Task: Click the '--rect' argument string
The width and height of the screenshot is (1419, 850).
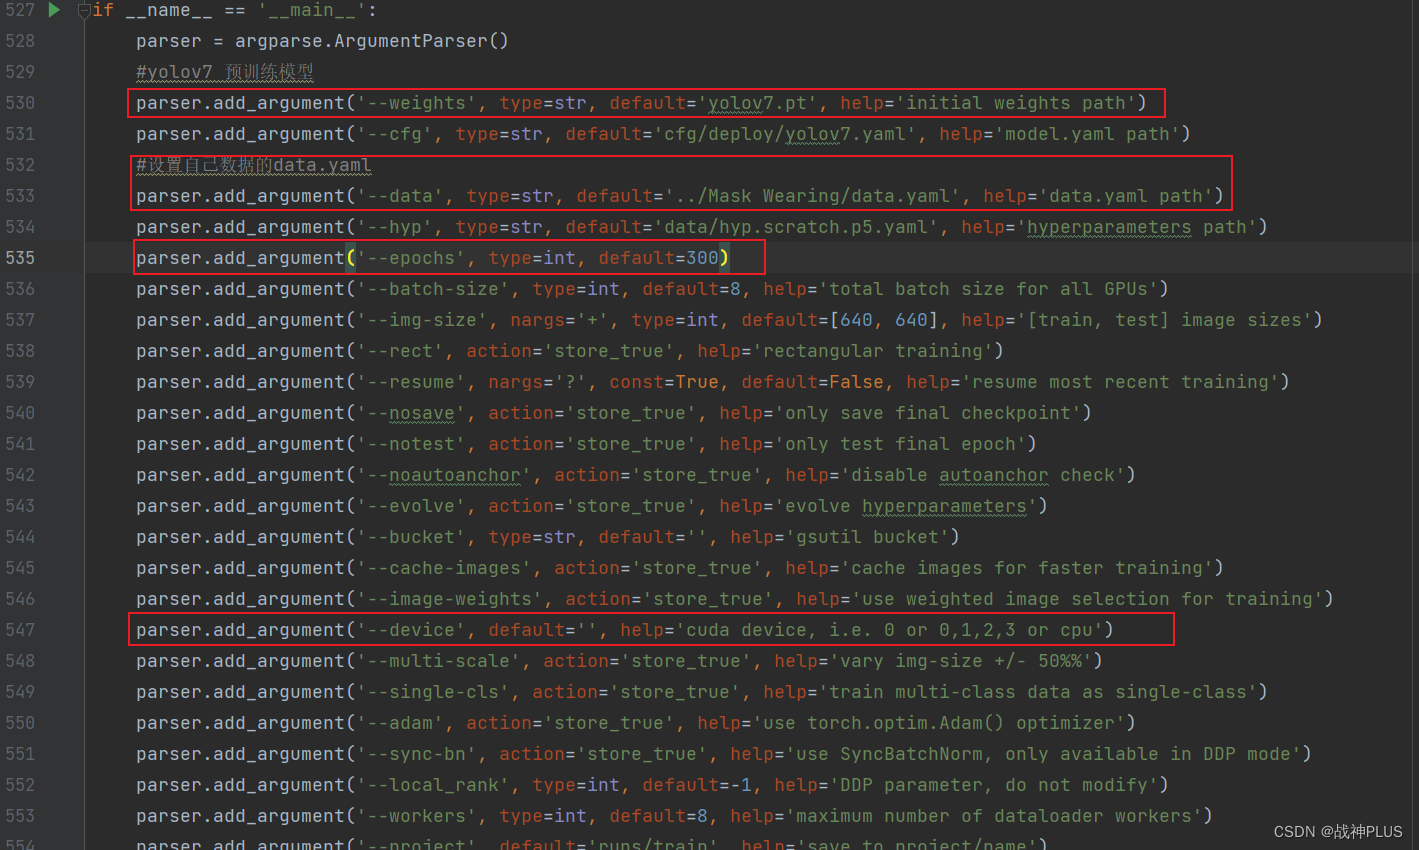Action: [400, 351]
